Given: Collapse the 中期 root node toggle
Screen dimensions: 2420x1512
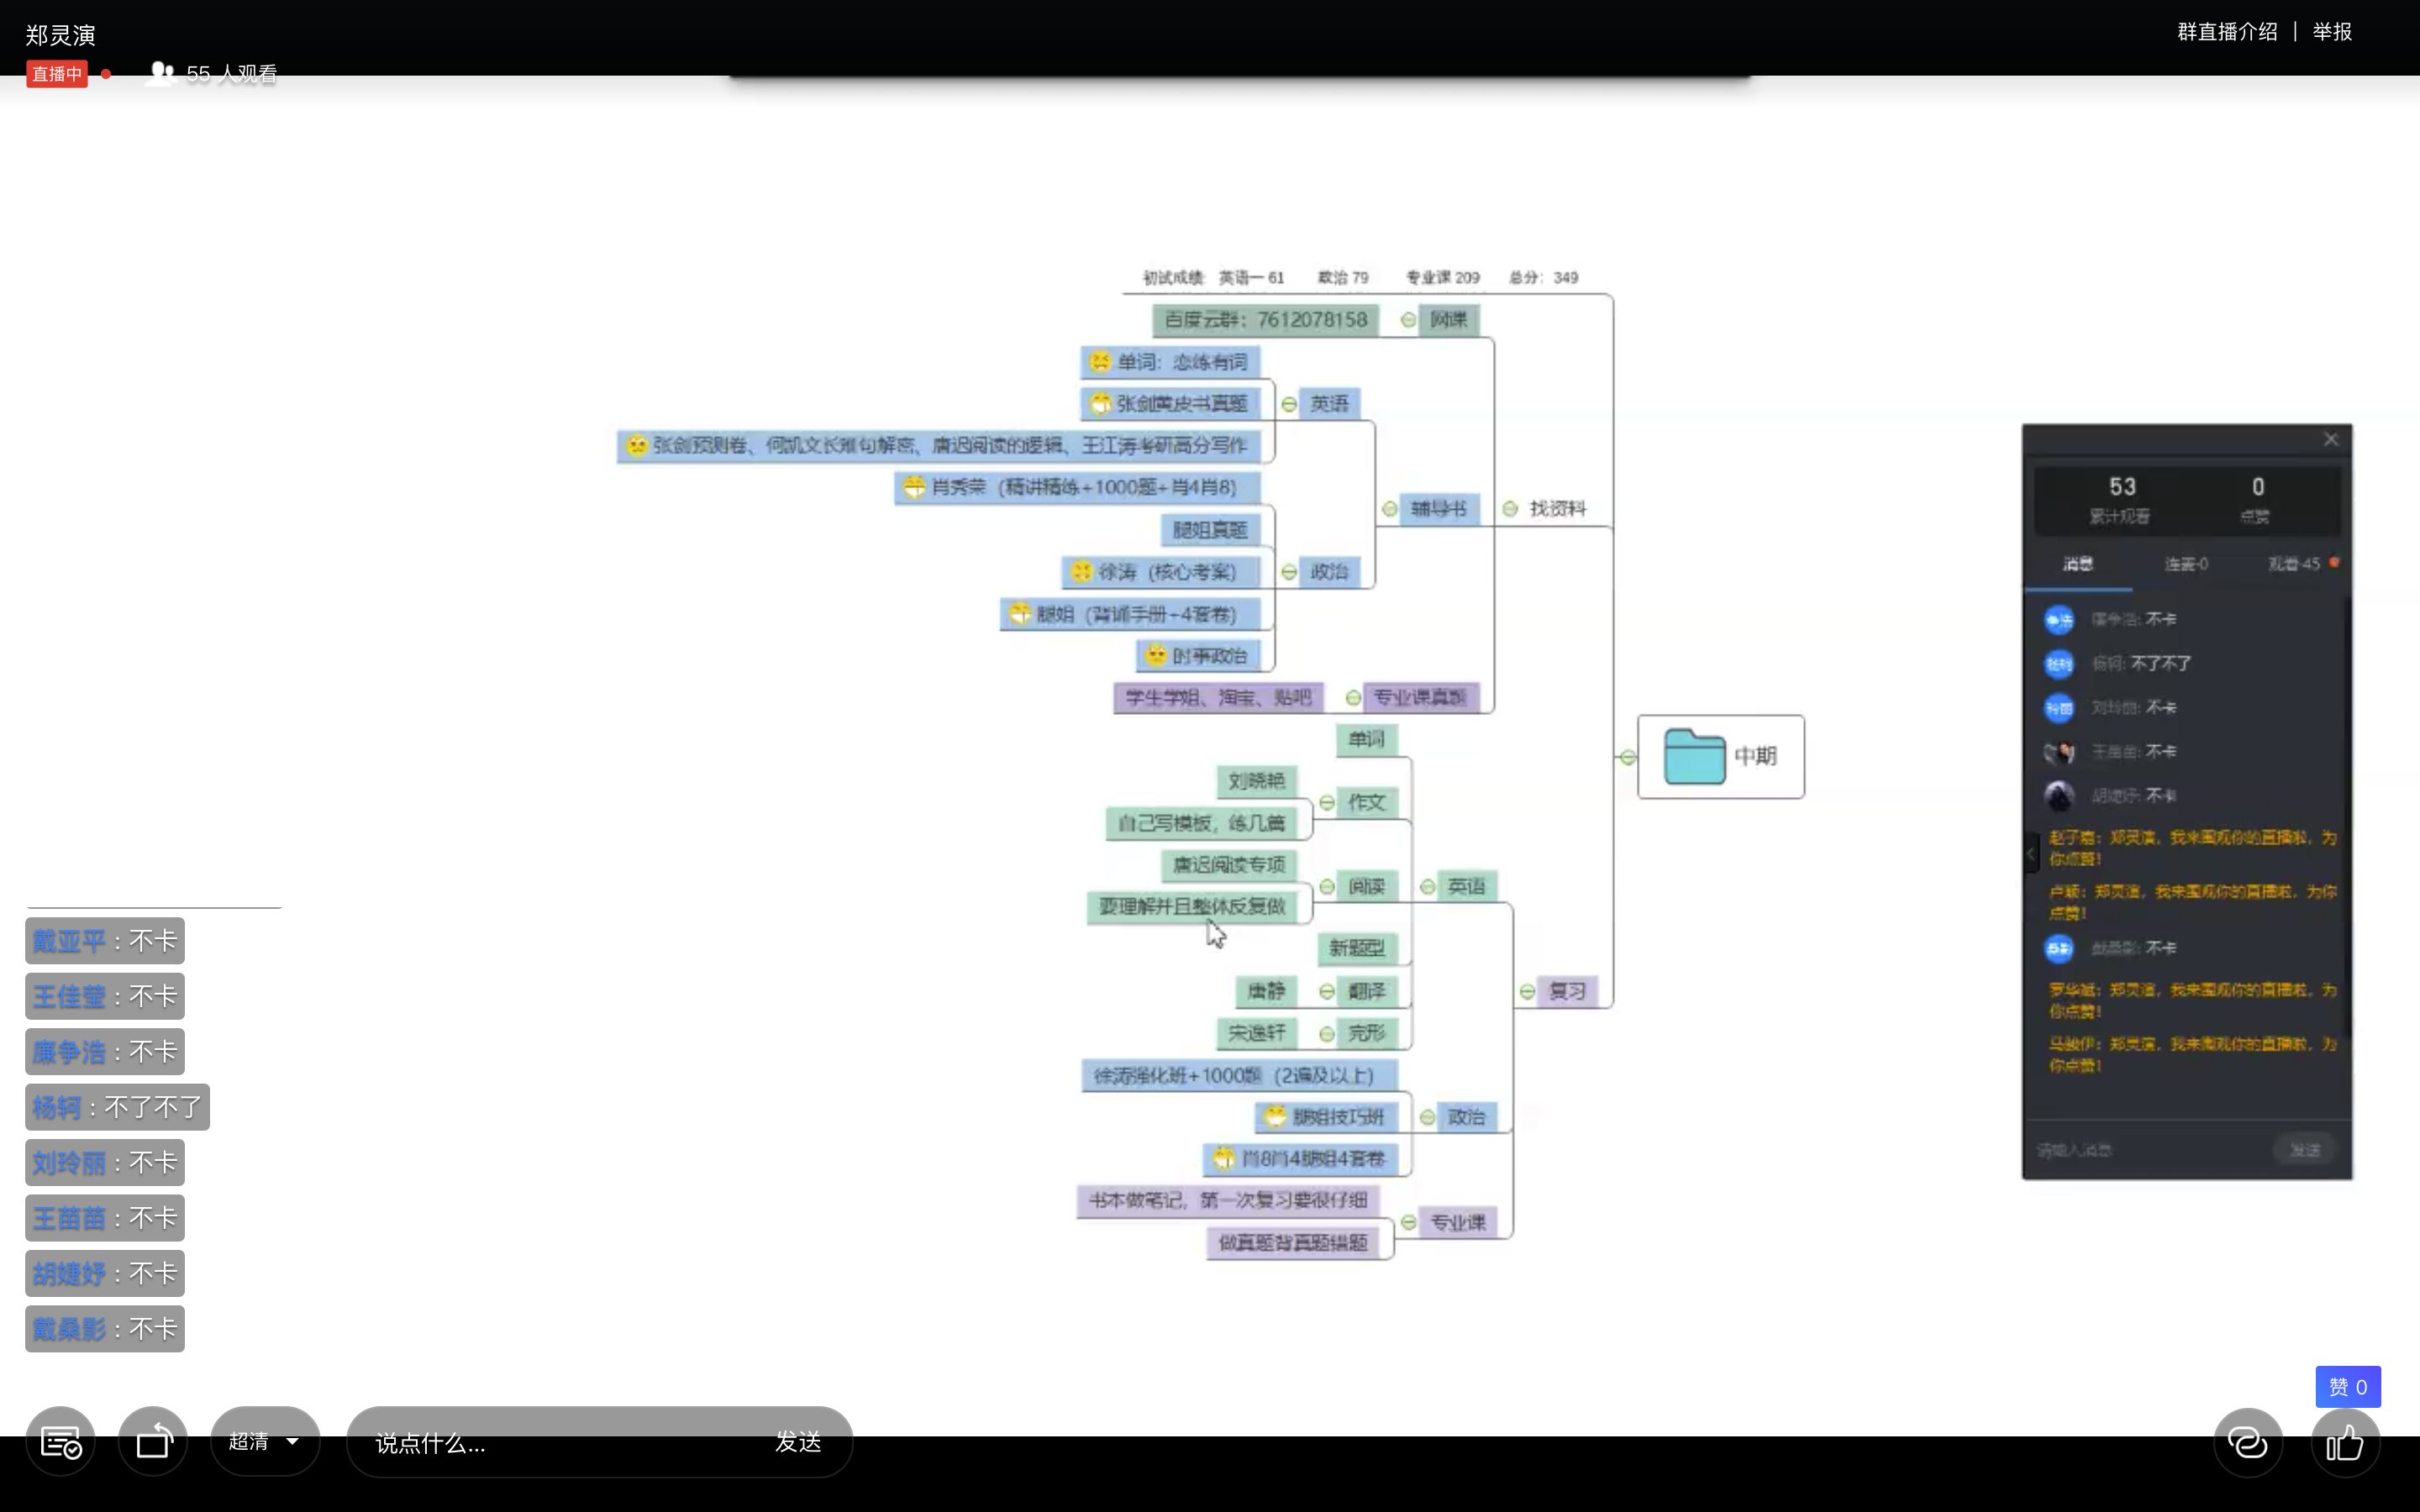Looking at the screenshot, I should pos(1628,757).
